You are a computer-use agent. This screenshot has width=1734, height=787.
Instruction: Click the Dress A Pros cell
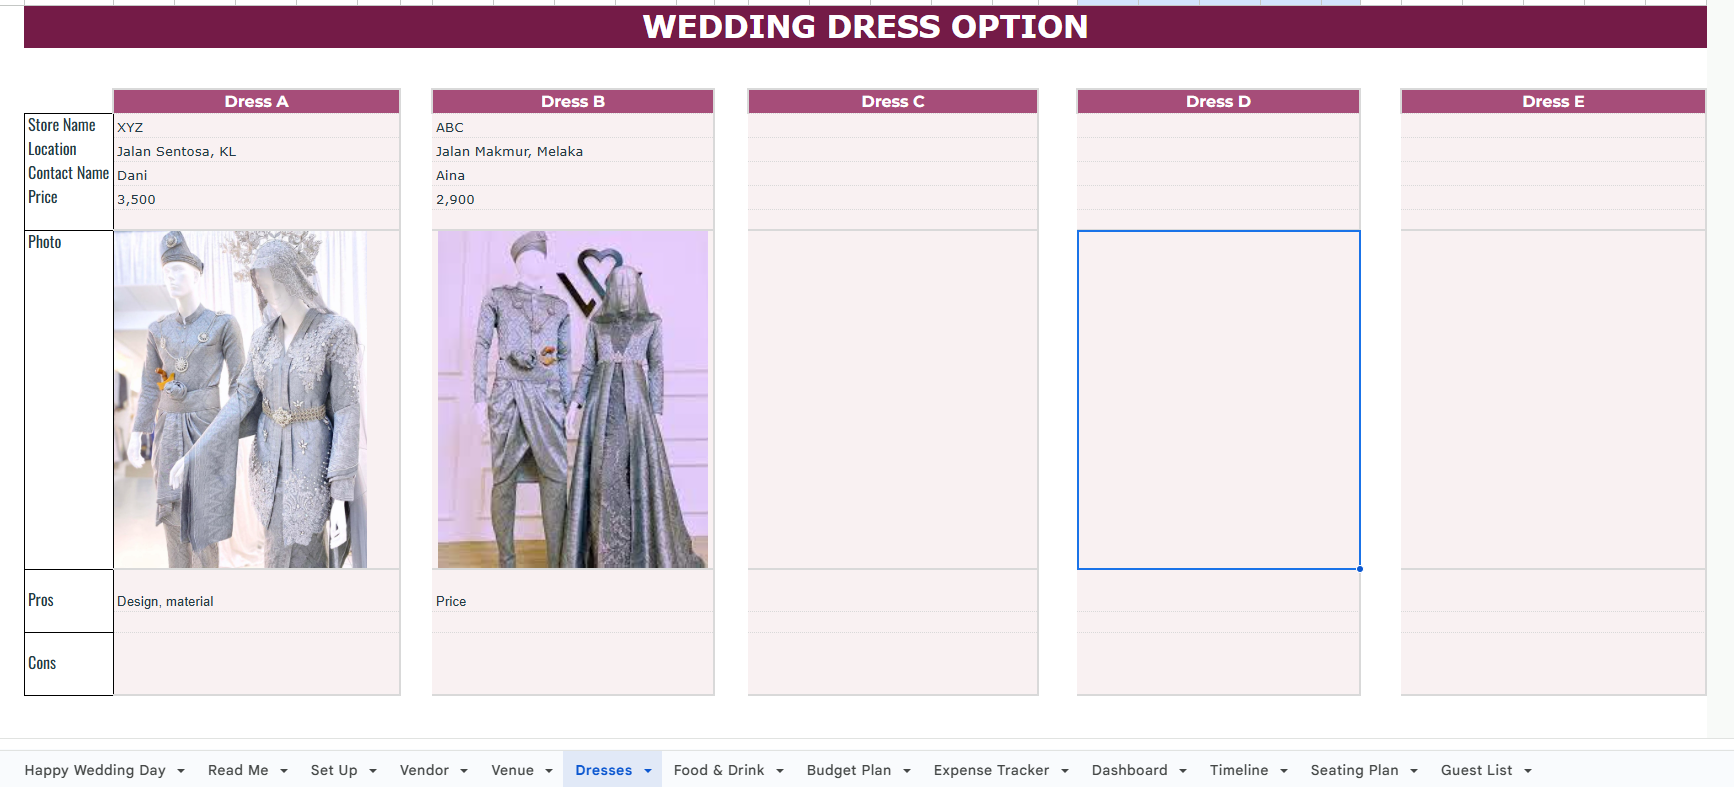point(256,601)
